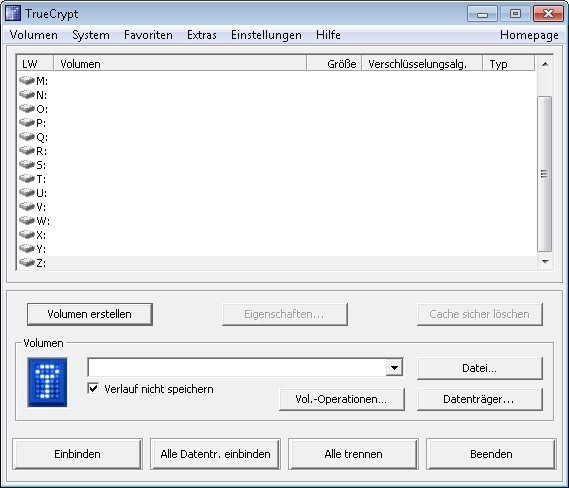The height and width of the screenshot is (488, 569).
Task: Select the Z: drive icon
Action: (x=27, y=262)
